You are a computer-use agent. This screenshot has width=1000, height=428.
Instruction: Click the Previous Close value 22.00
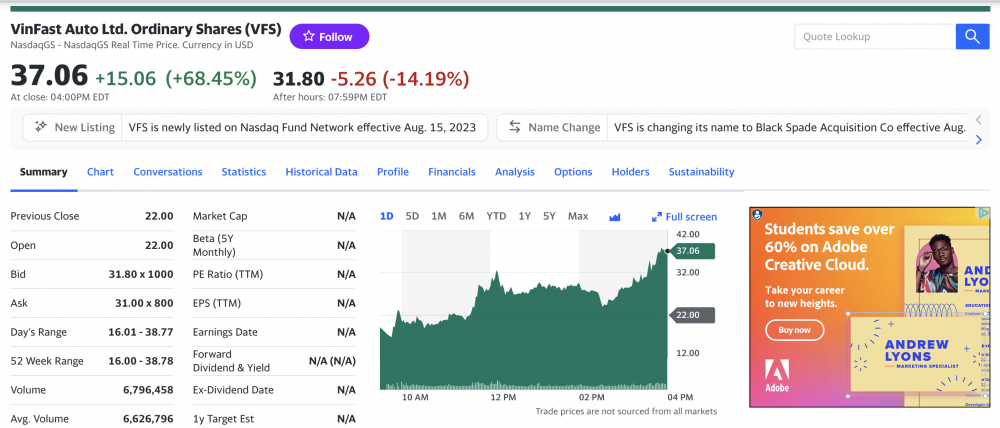point(159,216)
